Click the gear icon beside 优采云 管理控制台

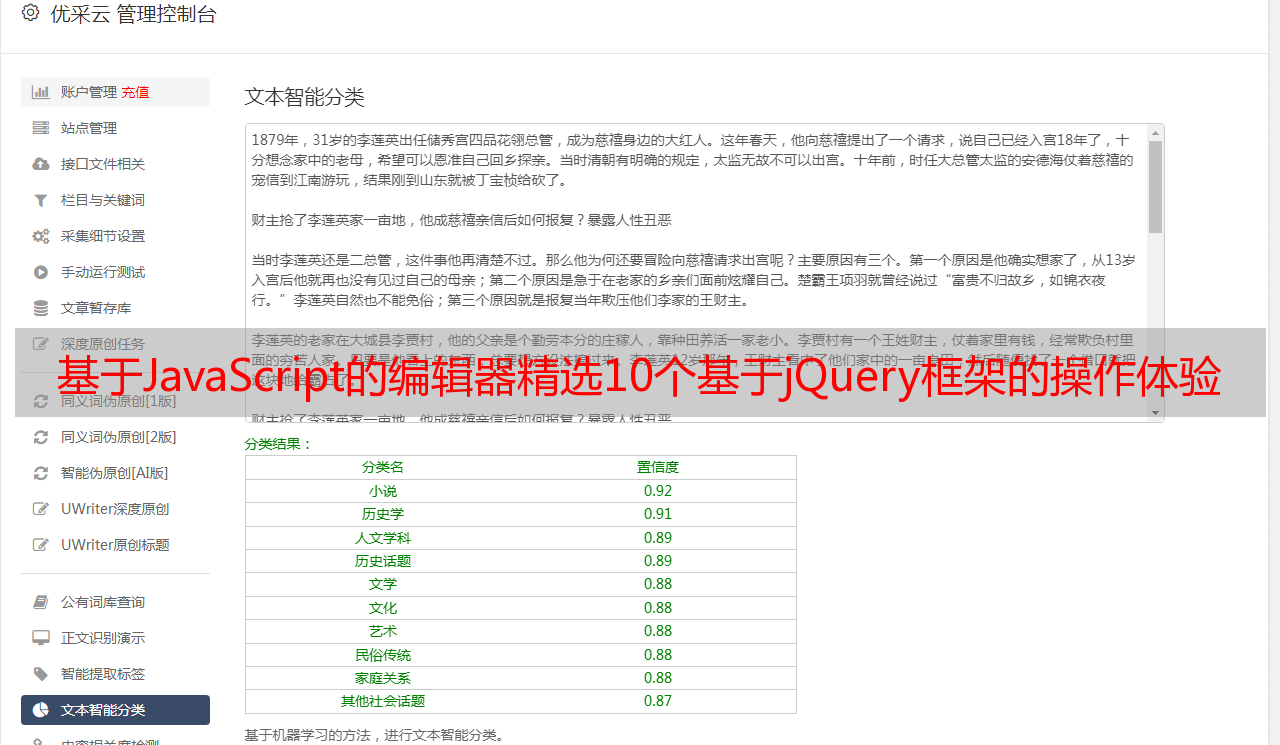pos(30,13)
